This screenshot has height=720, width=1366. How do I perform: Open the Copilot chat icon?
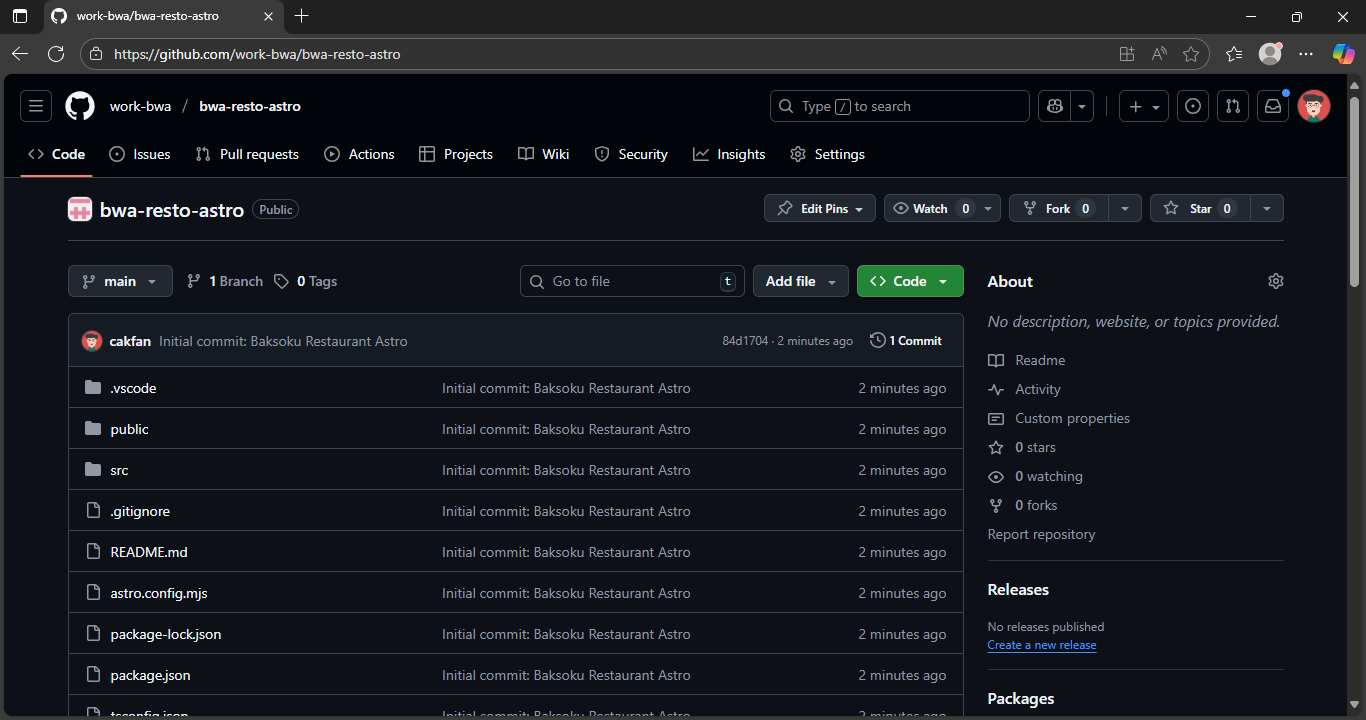tap(1054, 105)
